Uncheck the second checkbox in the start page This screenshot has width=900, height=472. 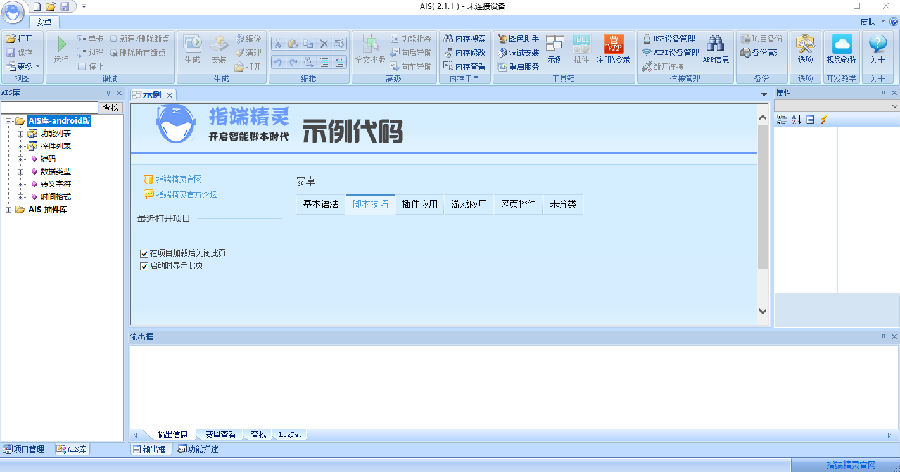(143, 266)
